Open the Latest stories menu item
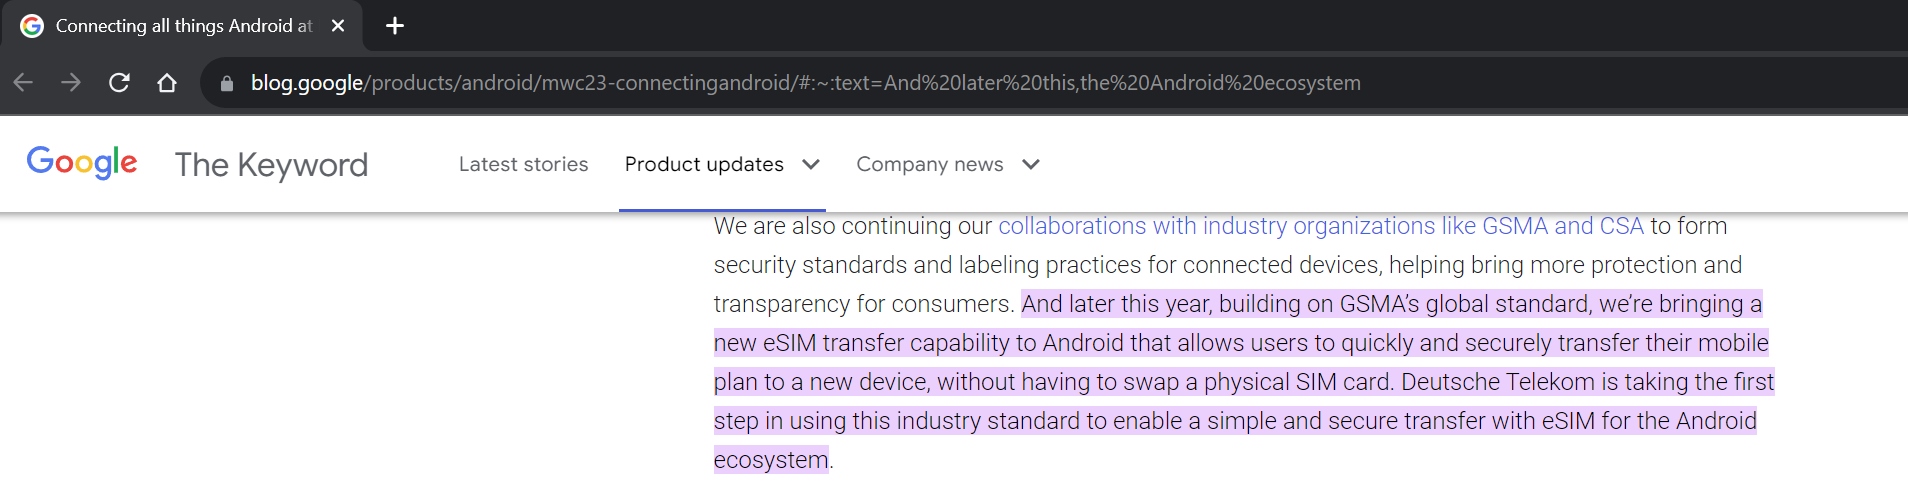This screenshot has width=1908, height=490. tap(523, 164)
